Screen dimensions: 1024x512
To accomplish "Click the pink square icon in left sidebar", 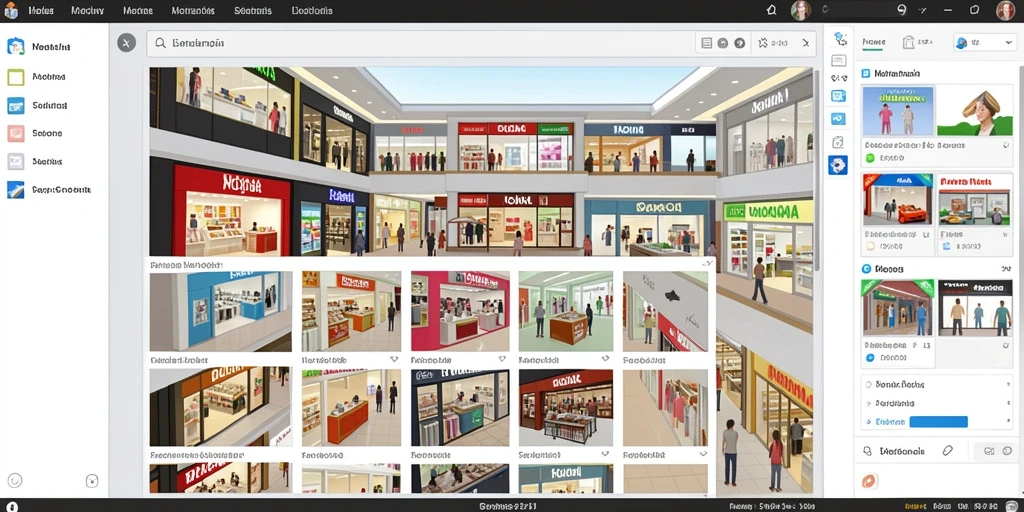I will pos(16,133).
